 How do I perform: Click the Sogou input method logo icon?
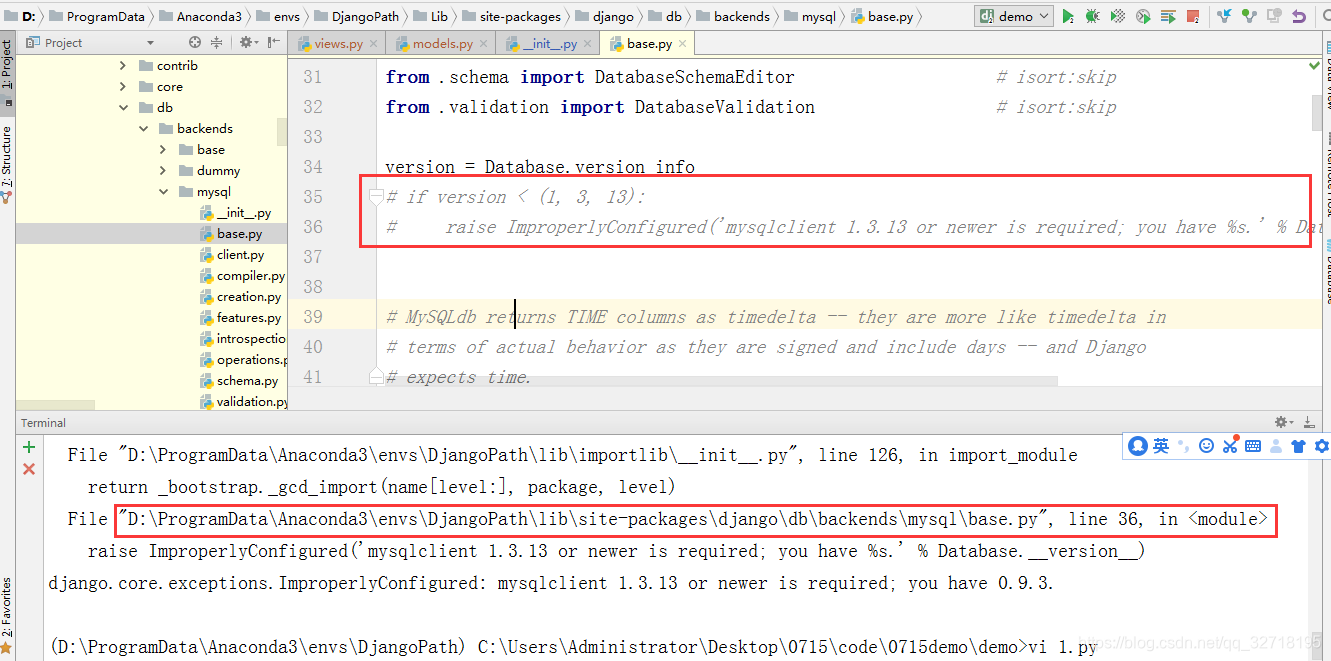[1138, 446]
